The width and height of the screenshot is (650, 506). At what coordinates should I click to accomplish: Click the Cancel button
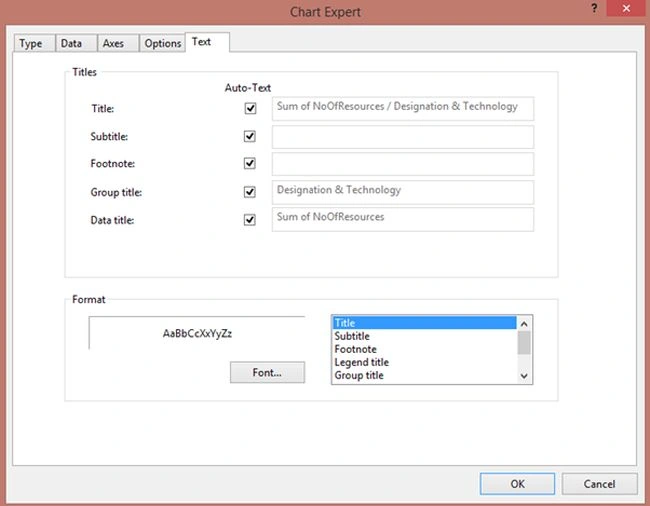point(599,484)
